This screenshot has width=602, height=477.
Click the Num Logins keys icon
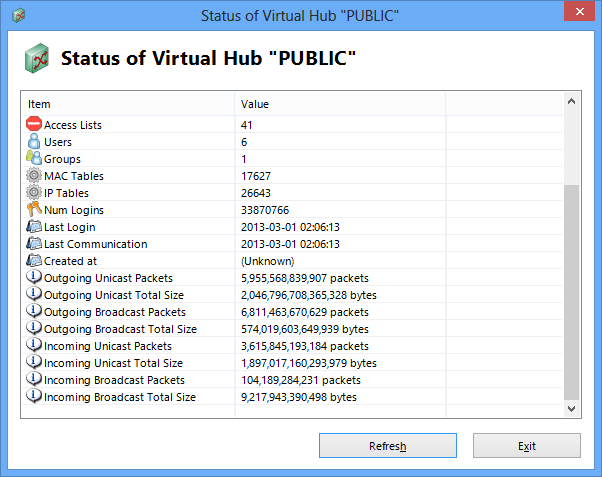[x=34, y=209]
